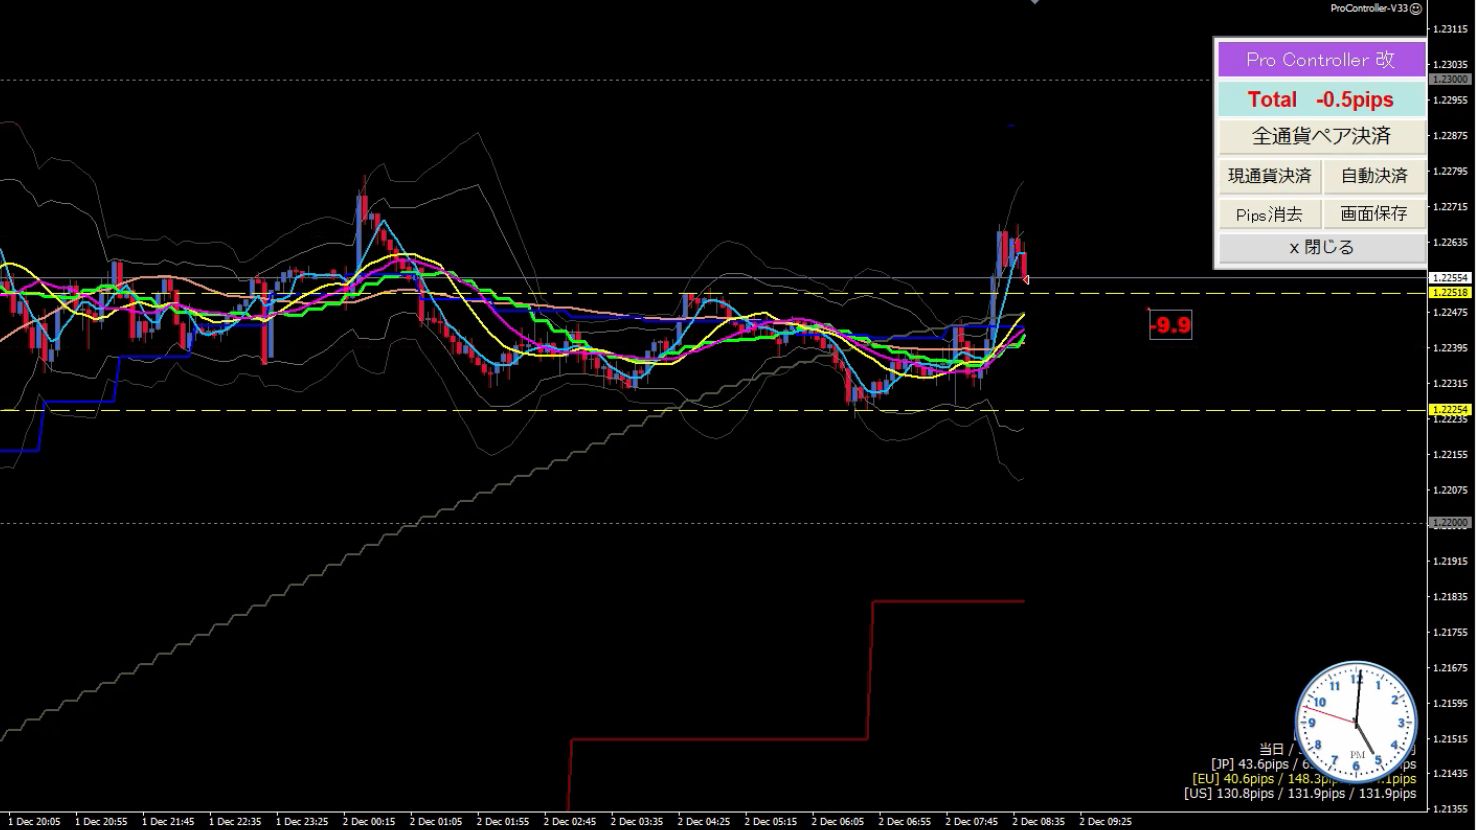The image size is (1477, 830).
Task: Click the 1.22795 price scale value
Action: pyautogui.click(x=1450, y=171)
